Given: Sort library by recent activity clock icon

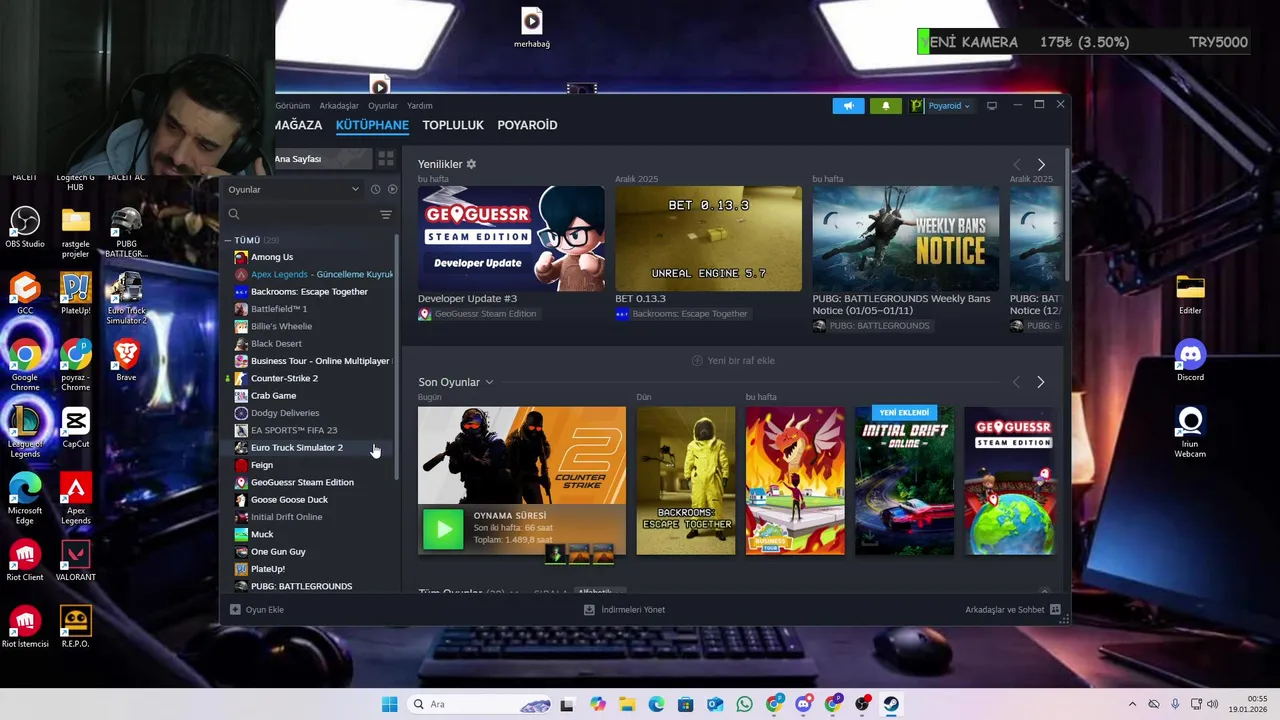Looking at the screenshot, I should [x=376, y=189].
